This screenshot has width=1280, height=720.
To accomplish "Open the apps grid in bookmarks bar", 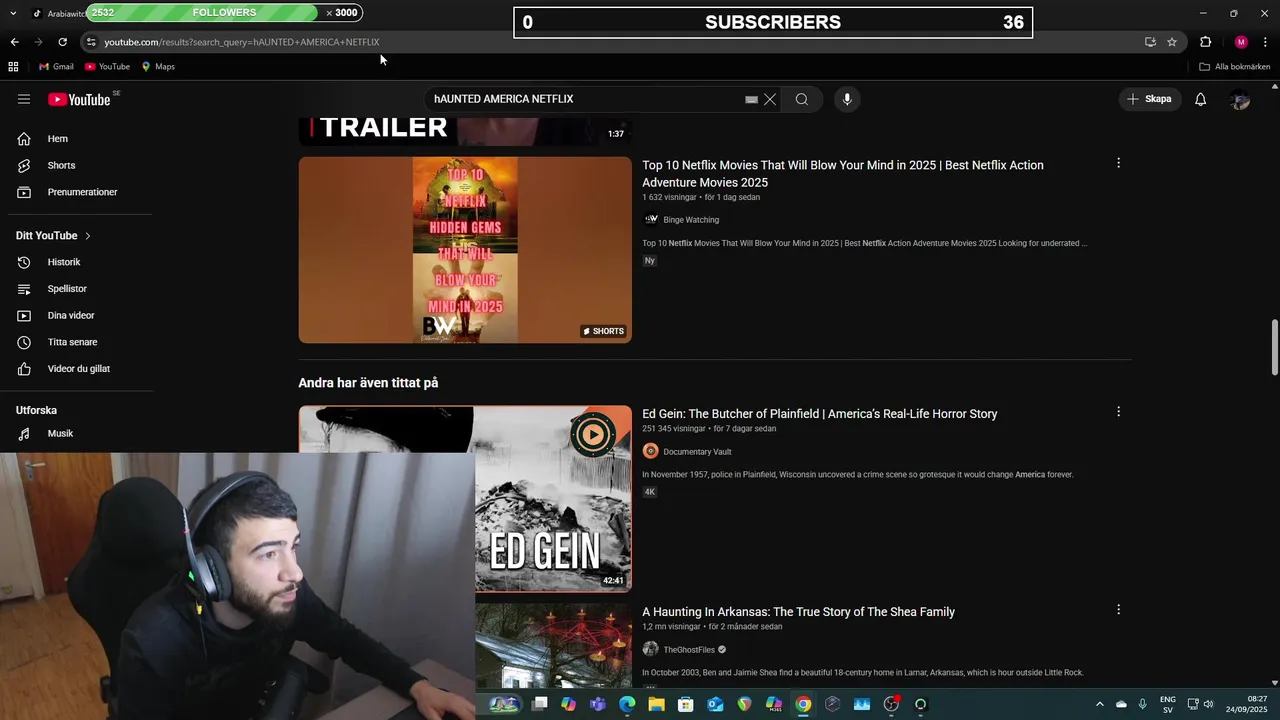I will pos(13,67).
